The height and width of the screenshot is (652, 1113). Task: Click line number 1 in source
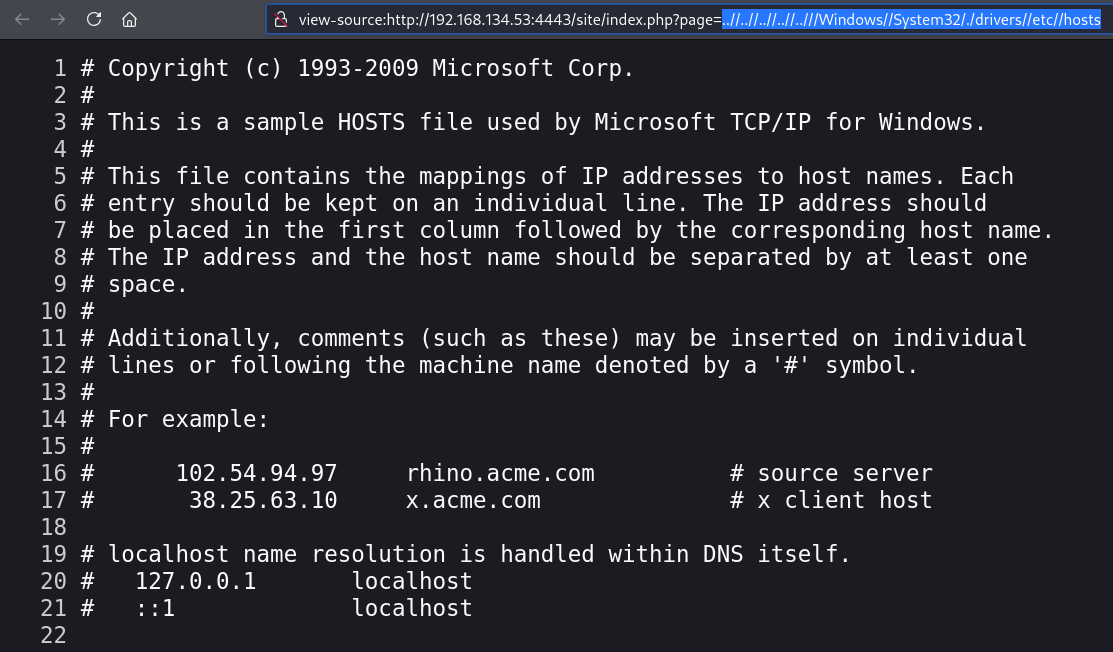click(x=60, y=68)
